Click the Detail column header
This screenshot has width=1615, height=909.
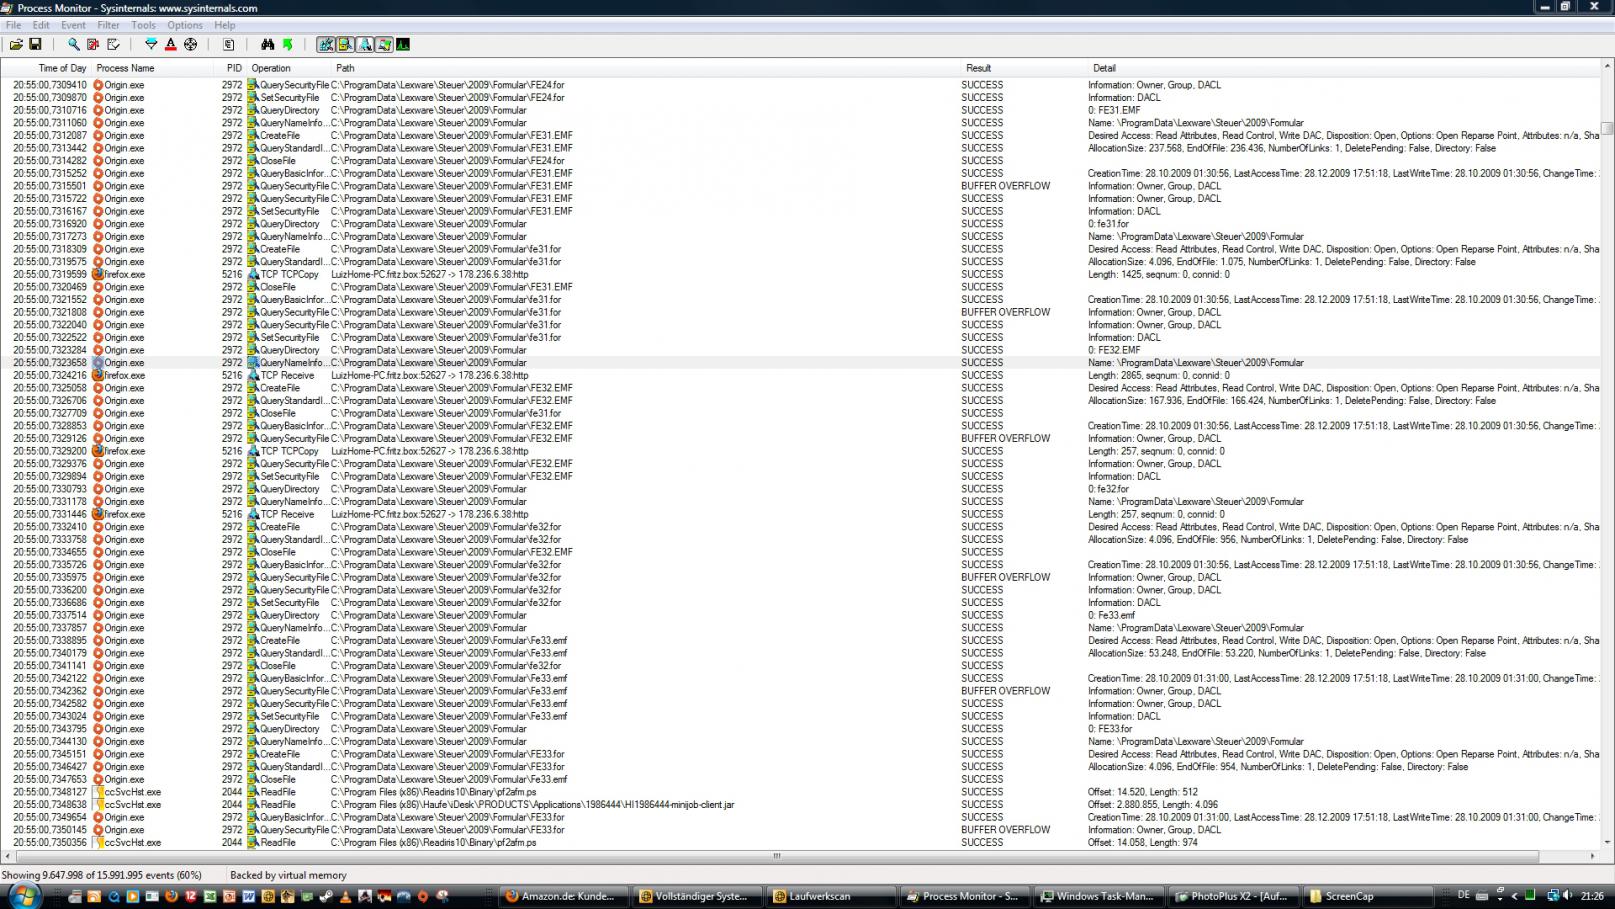click(1344, 68)
